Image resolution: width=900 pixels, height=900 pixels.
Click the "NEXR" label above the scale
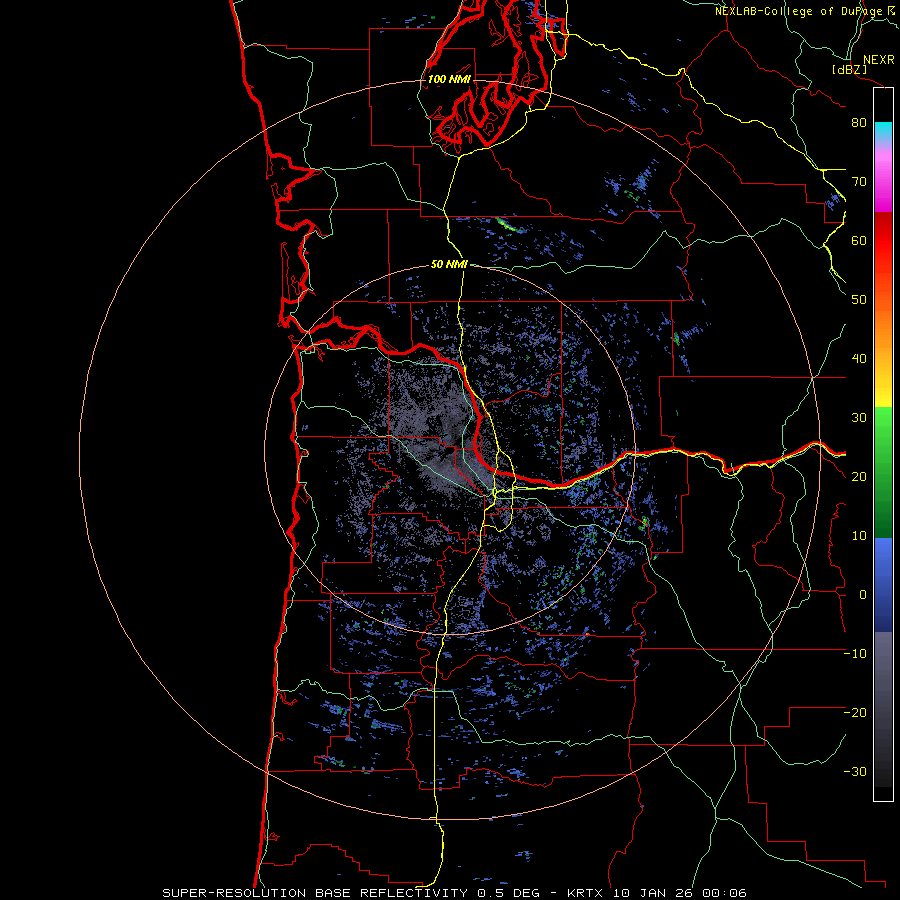coord(878,60)
